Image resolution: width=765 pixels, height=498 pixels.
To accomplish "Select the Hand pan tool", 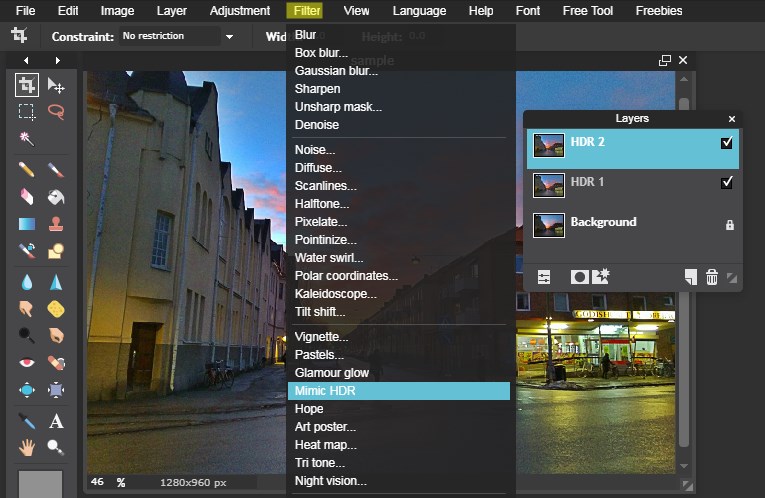I will point(27,447).
